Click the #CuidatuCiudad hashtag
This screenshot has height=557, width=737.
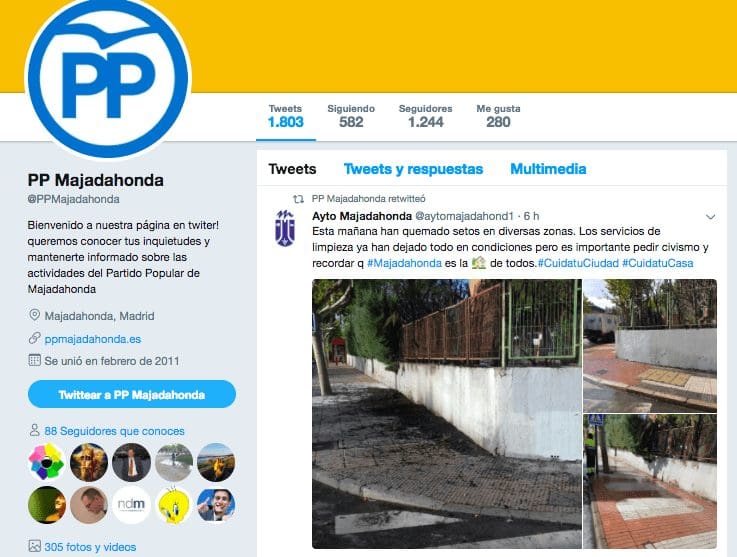click(x=578, y=263)
